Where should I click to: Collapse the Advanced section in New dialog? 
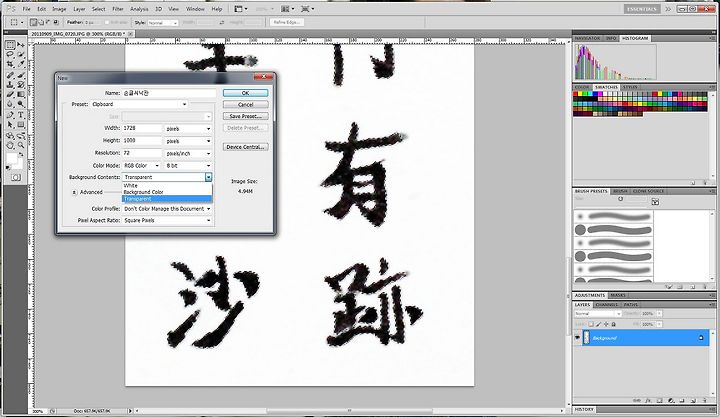coord(74,192)
